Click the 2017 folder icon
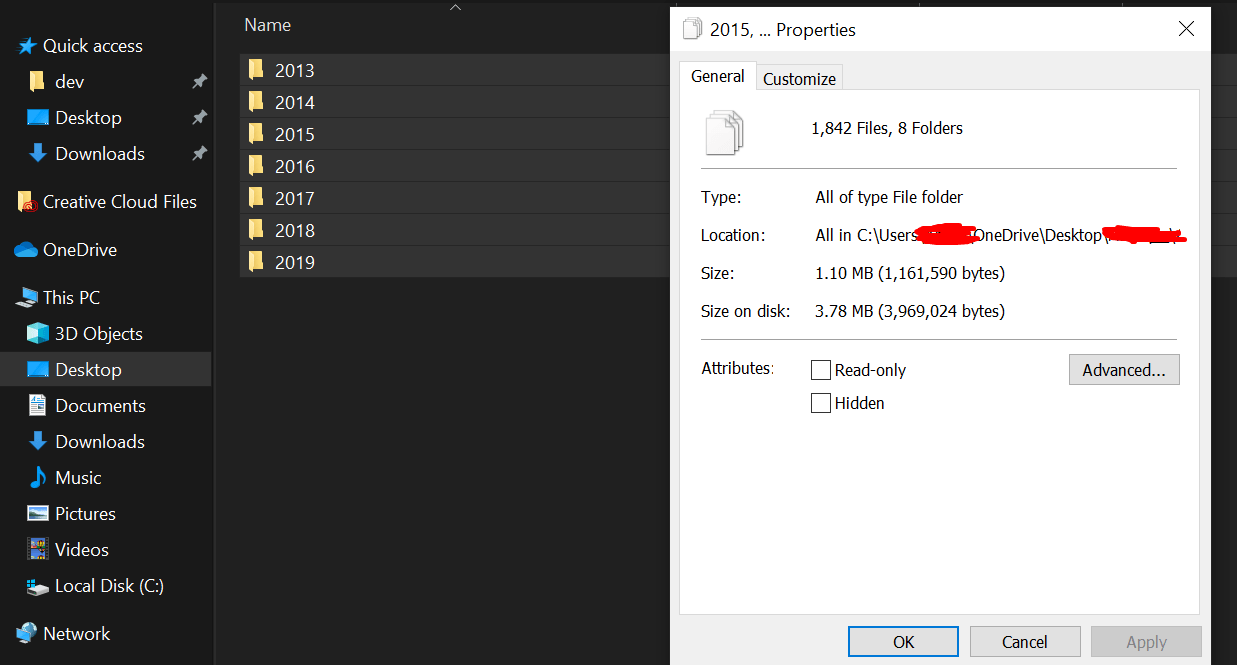 point(256,198)
